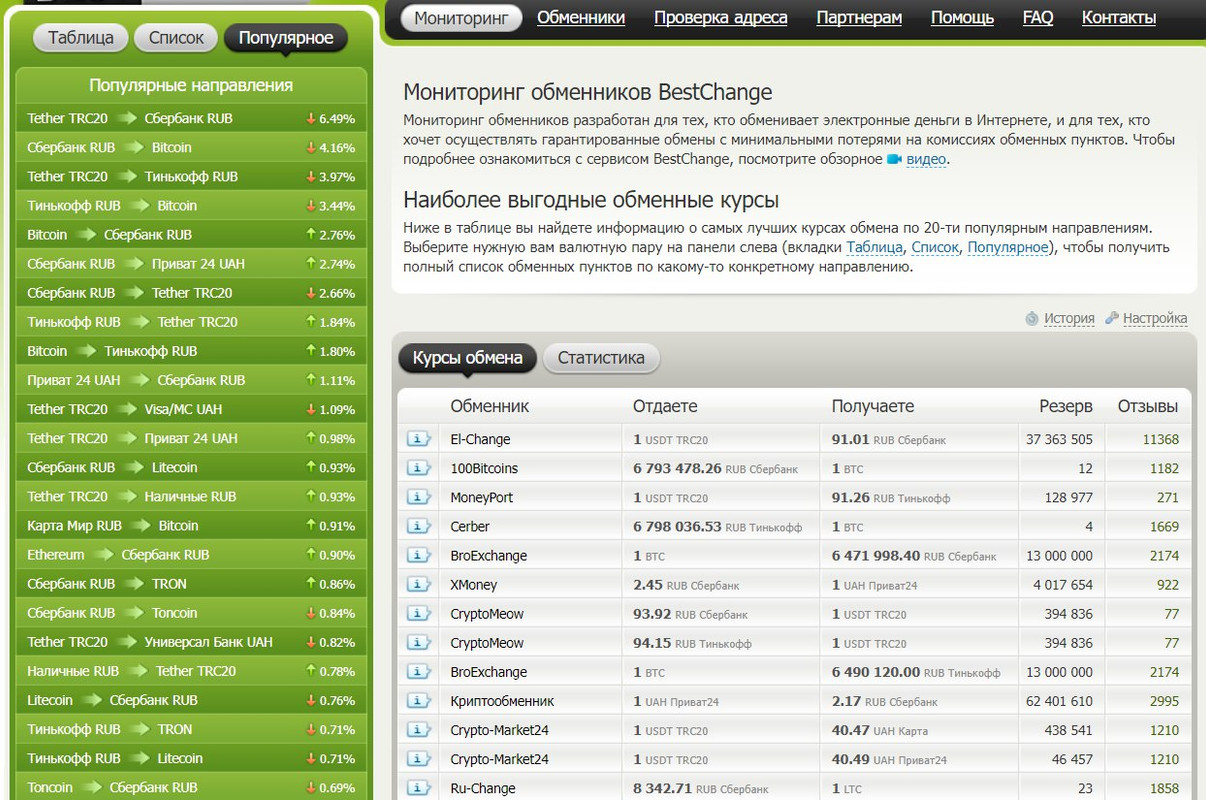Switch to the Мониторинг menu tab
This screenshot has height=800, width=1206.
(461, 18)
